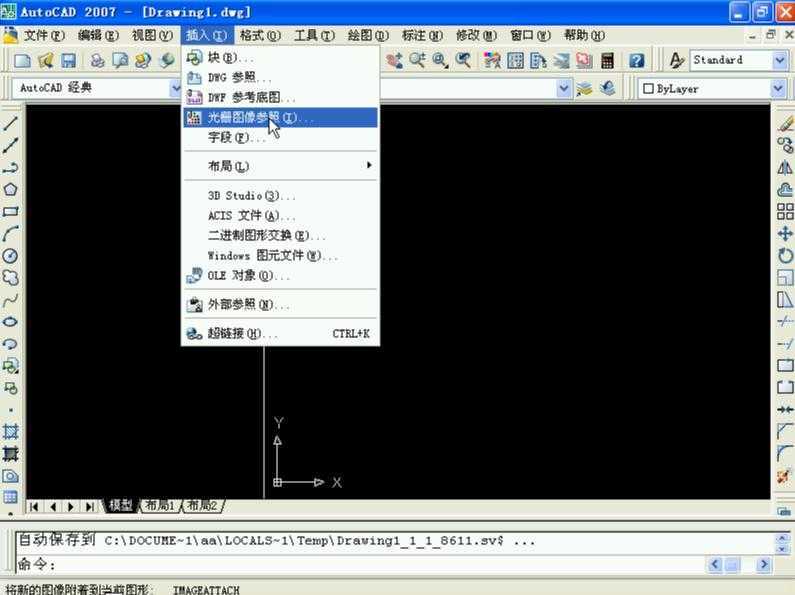795x595 pixels.
Task: Select 光栅图像参照(I) menu entry
Action: tap(280, 118)
